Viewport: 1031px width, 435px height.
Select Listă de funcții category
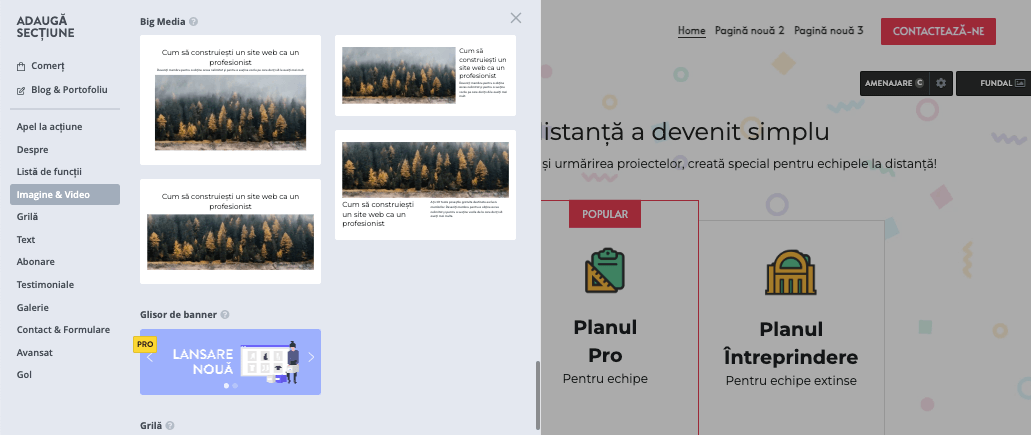coord(65,172)
